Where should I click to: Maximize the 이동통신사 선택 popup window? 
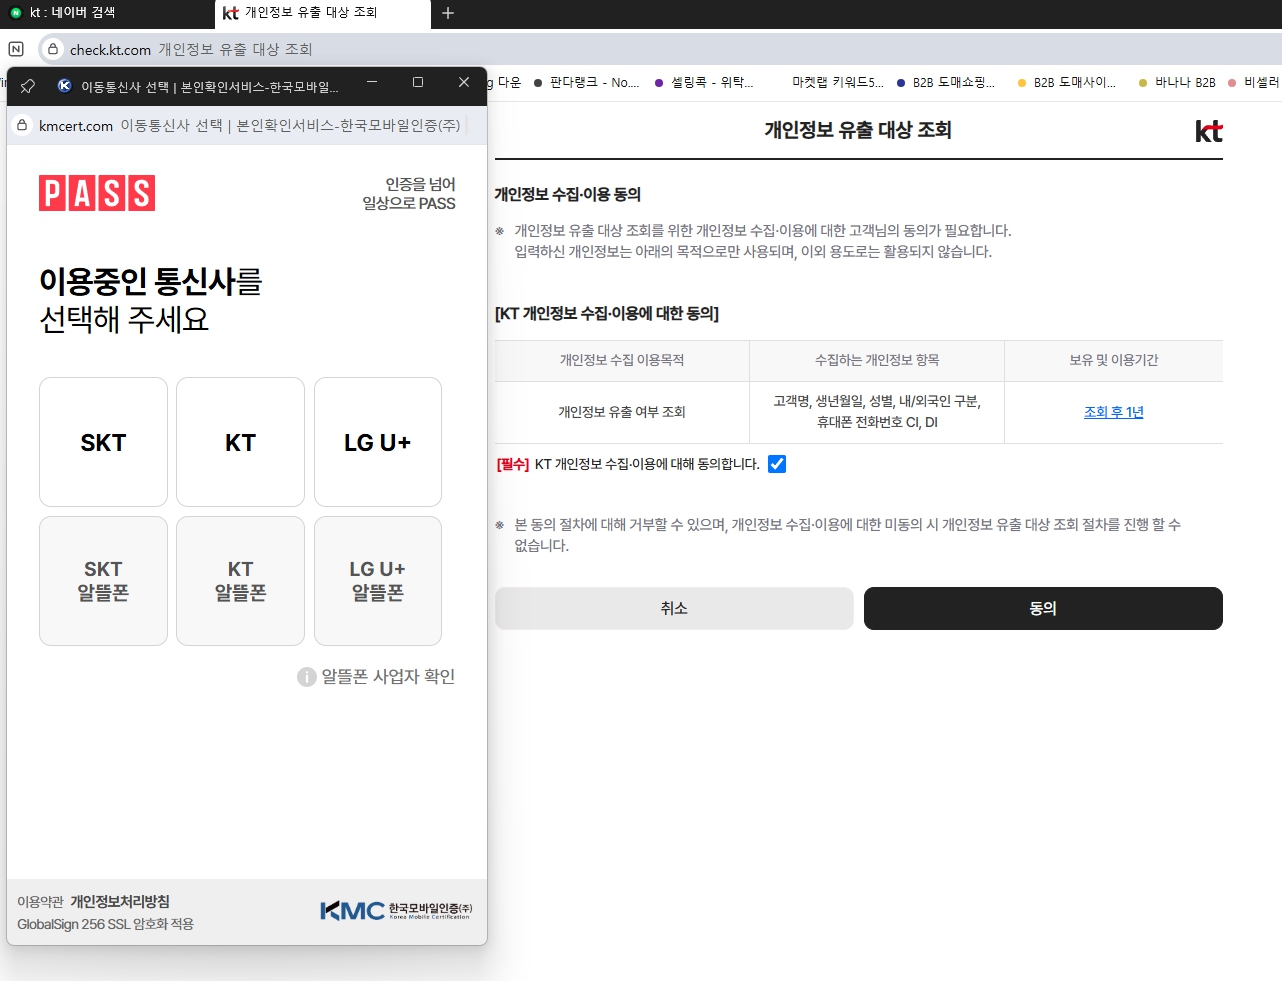(x=418, y=82)
